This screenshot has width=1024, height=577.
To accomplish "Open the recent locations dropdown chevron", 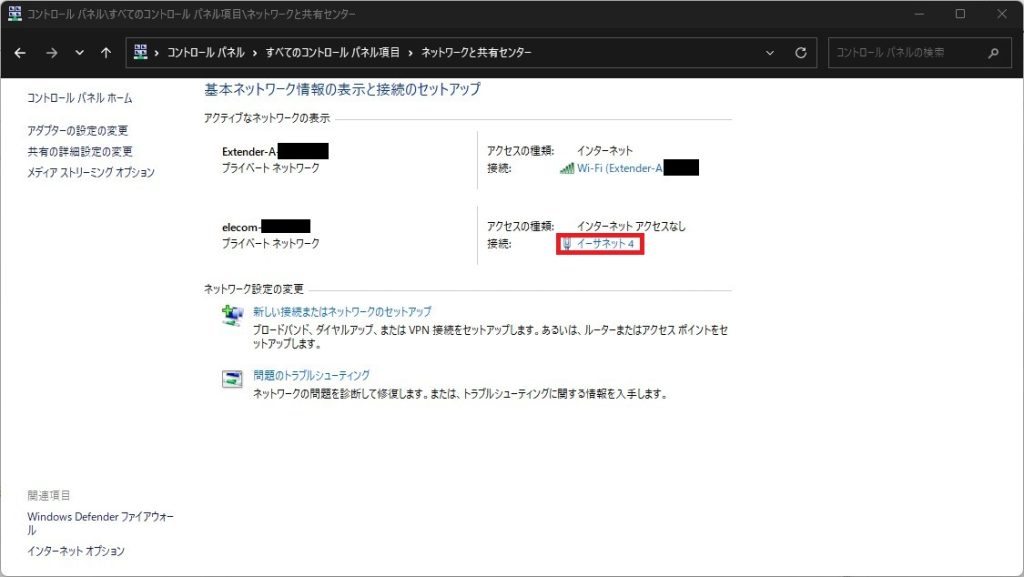I will click(80, 53).
